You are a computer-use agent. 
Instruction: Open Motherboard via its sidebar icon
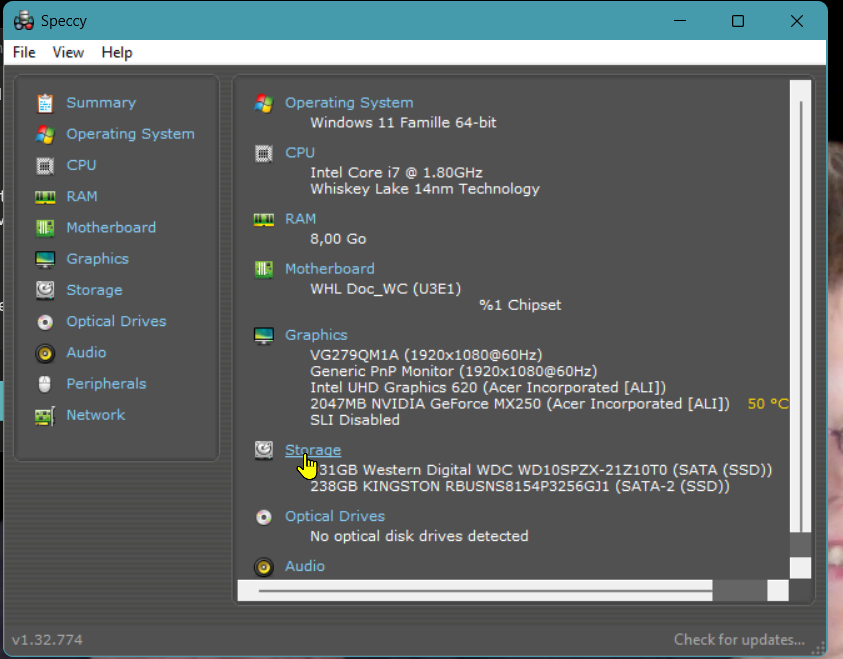point(45,228)
